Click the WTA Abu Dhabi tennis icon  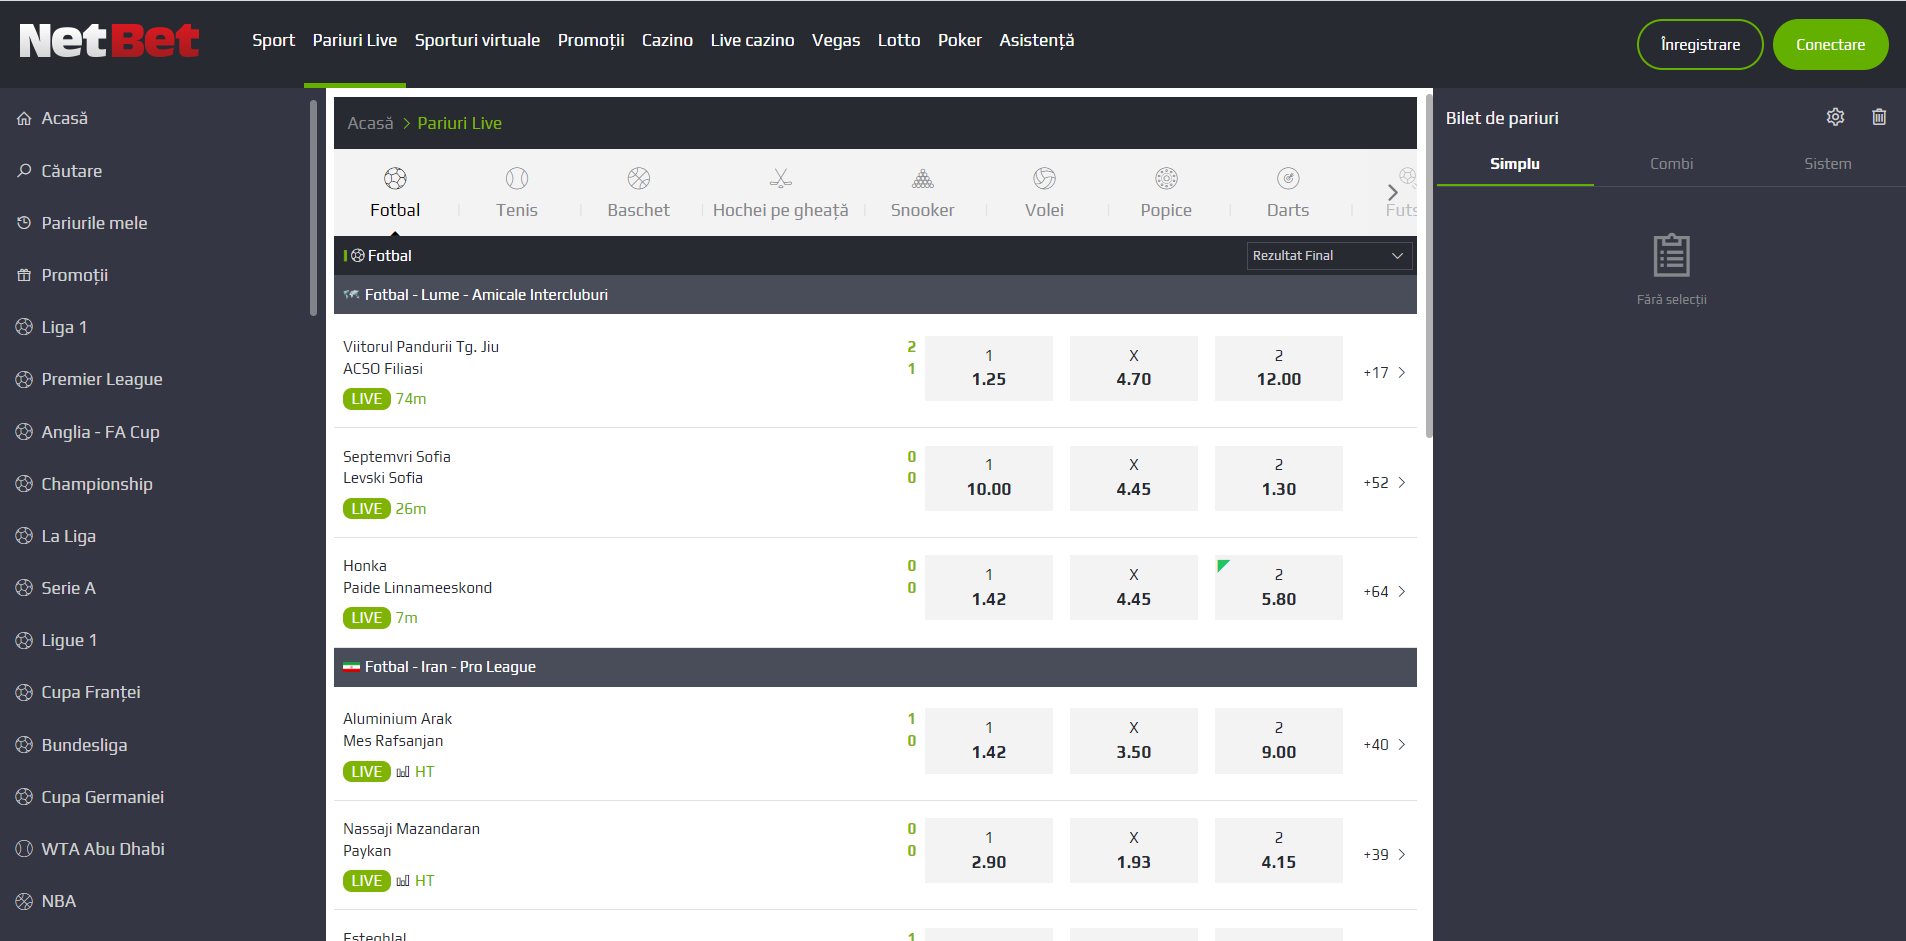tap(24, 849)
